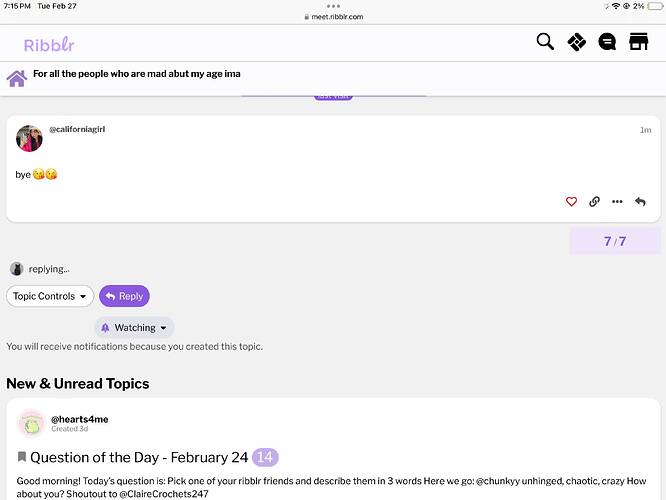Copy post link with chain icon
666x500 pixels.
[594, 201]
